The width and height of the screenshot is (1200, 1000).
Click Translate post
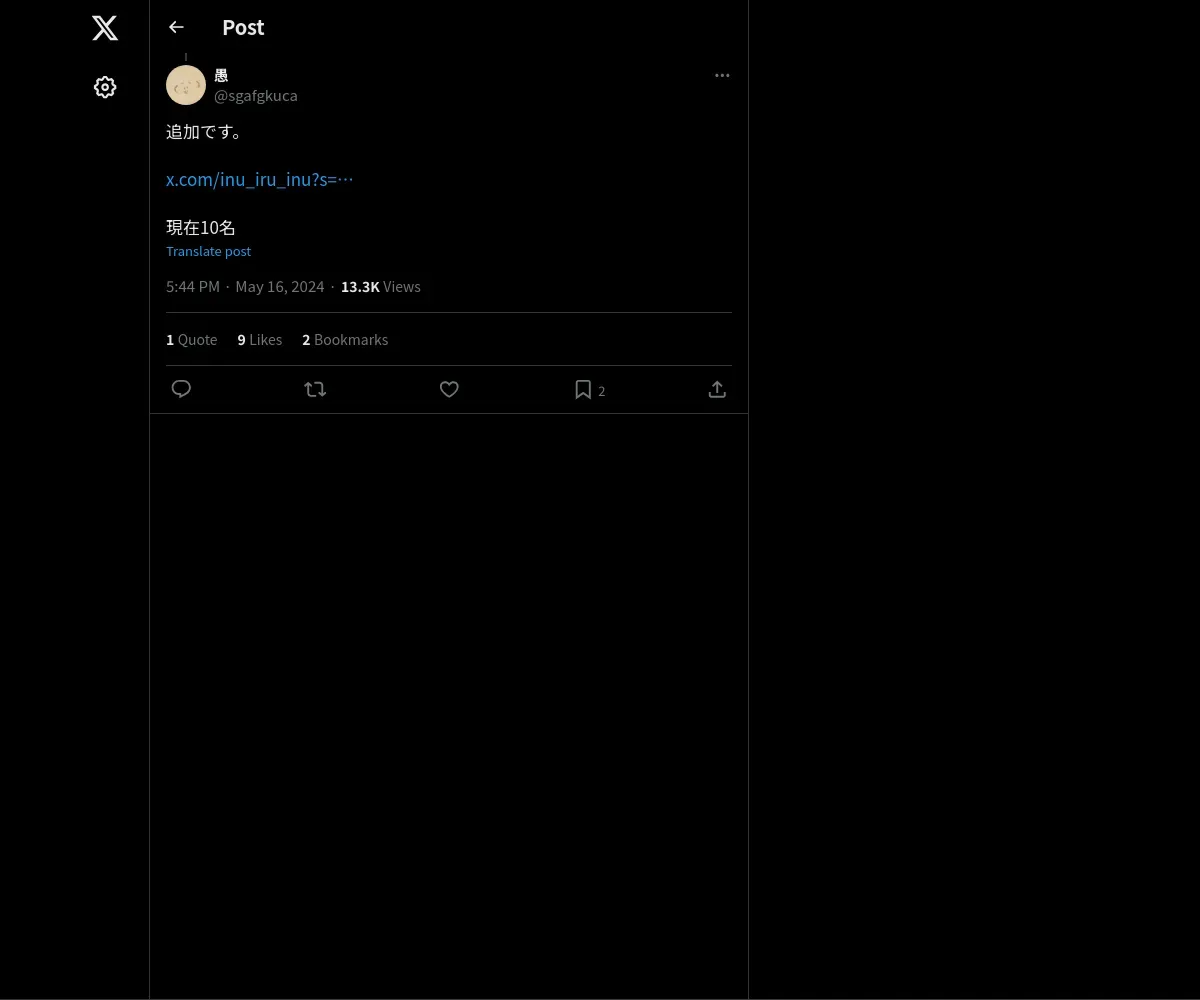[x=208, y=251]
